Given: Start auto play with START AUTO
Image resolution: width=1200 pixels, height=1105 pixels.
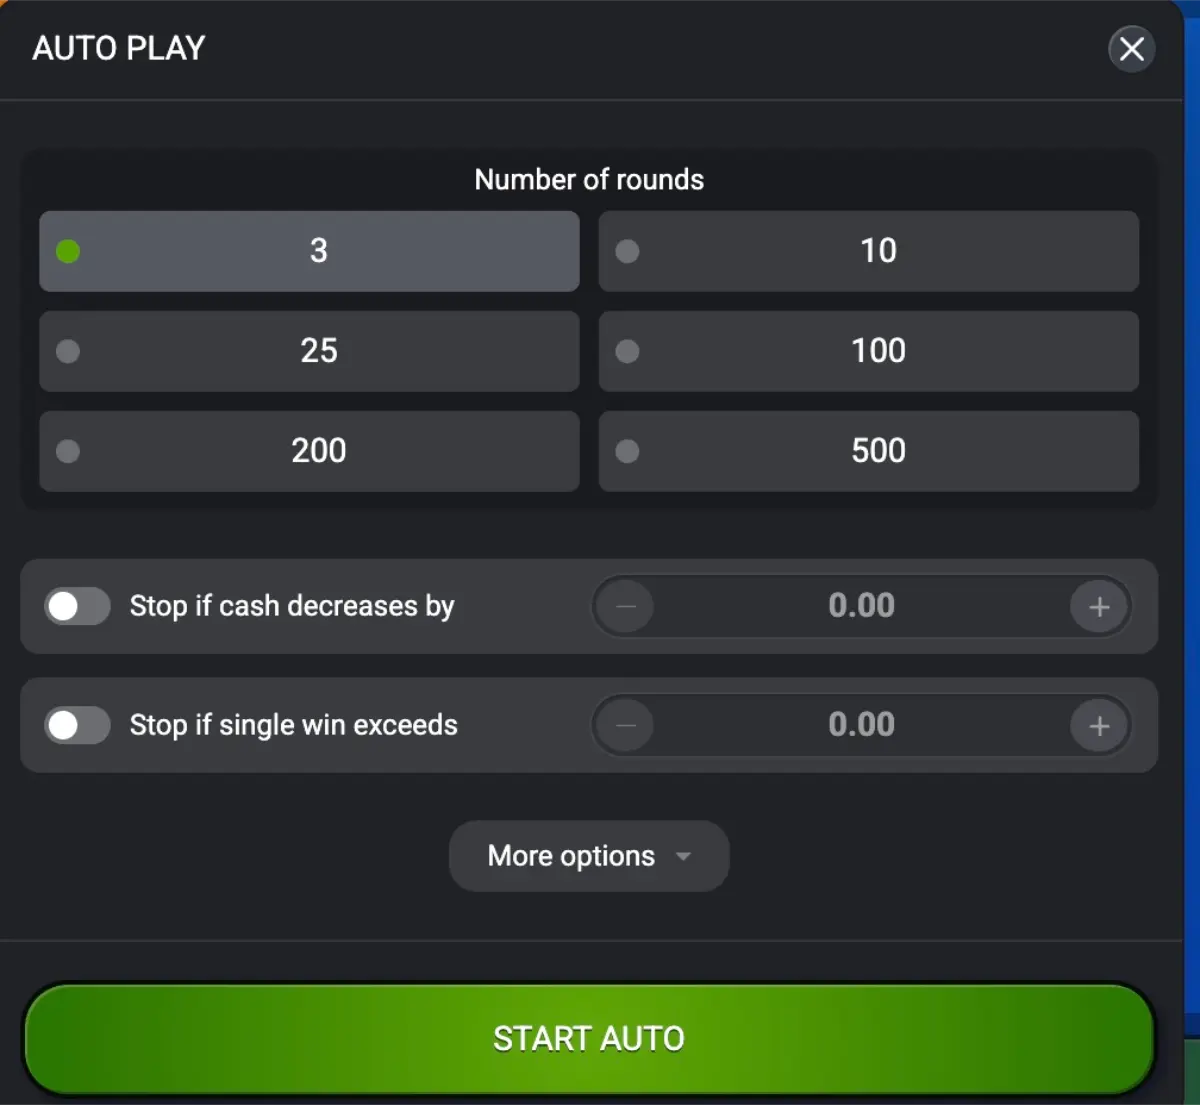Looking at the screenshot, I should pyautogui.click(x=589, y=1039).
